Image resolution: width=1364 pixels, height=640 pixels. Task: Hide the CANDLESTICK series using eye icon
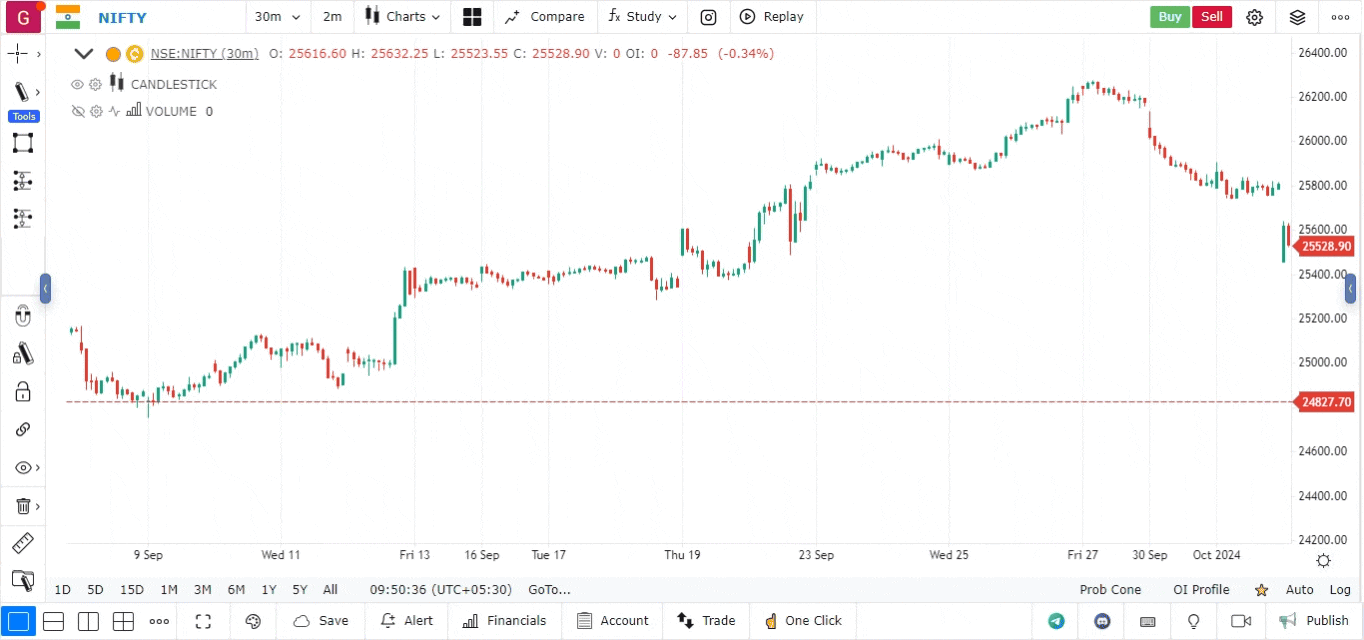point(77,85)
